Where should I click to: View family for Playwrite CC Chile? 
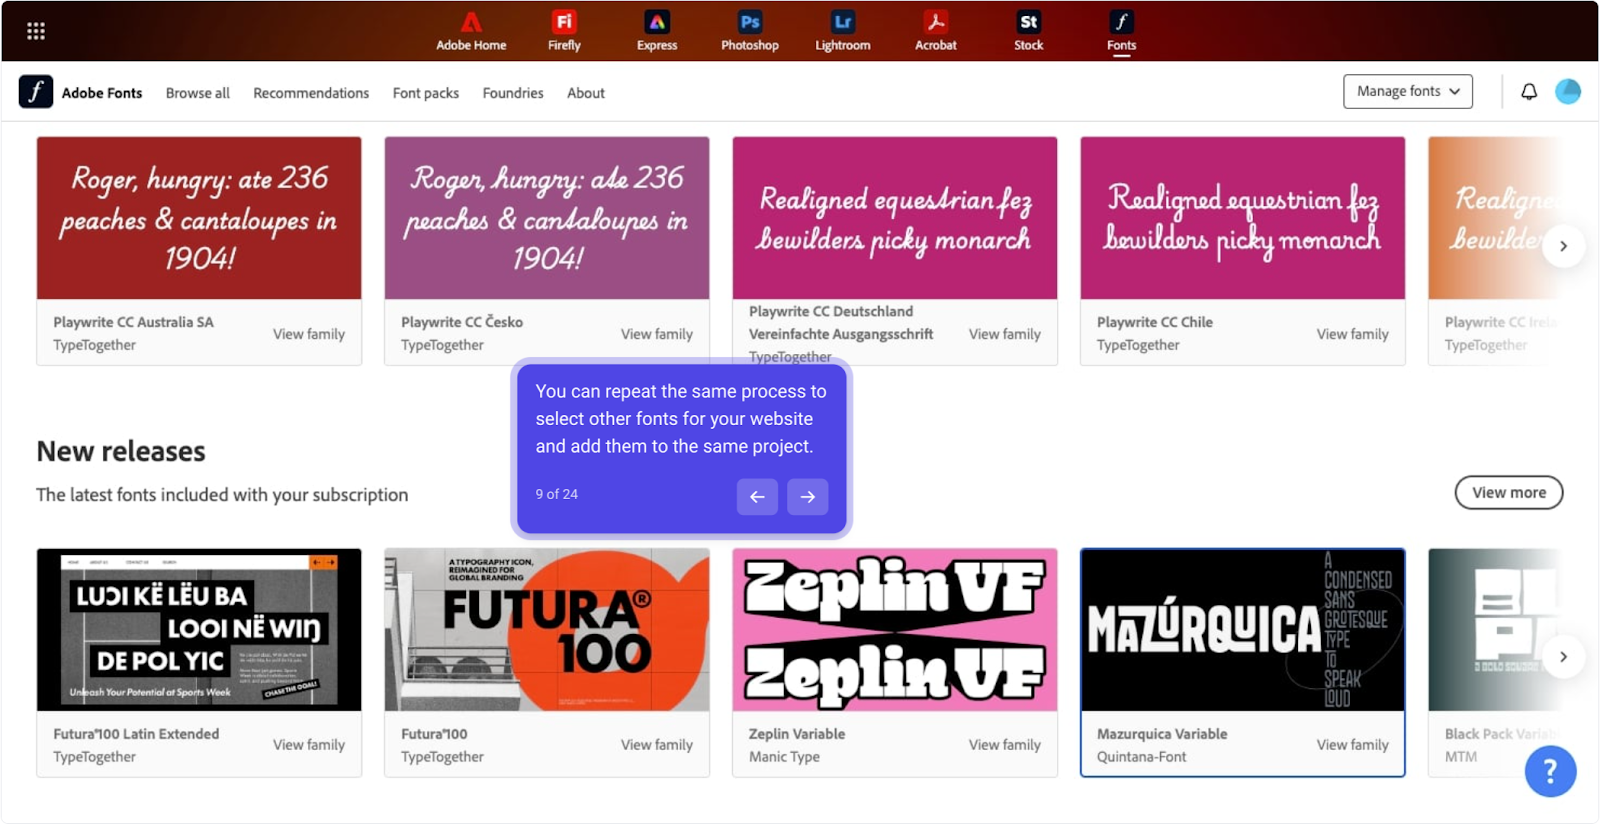(1352, 334)
